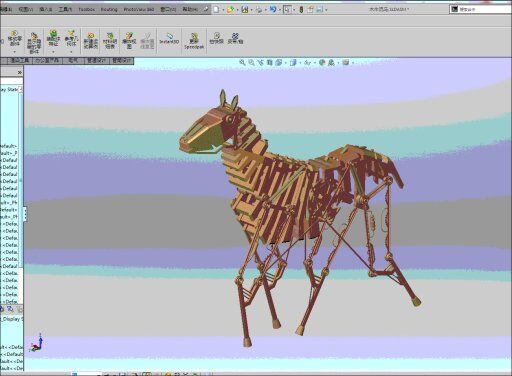The width and height of the screenshot is (512, 376).
Task: Collapse the feature tree panel handle
Action: coord(25,214)
